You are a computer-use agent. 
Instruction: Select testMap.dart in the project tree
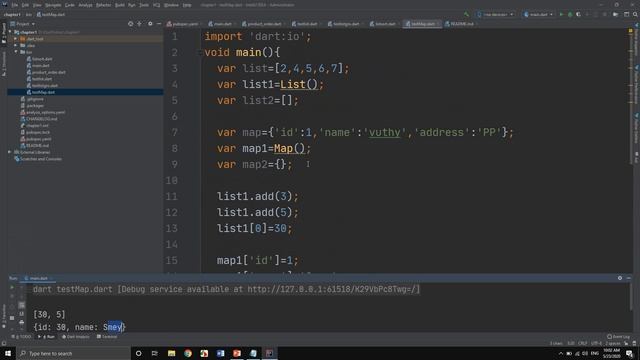click(x=43, y=92)
